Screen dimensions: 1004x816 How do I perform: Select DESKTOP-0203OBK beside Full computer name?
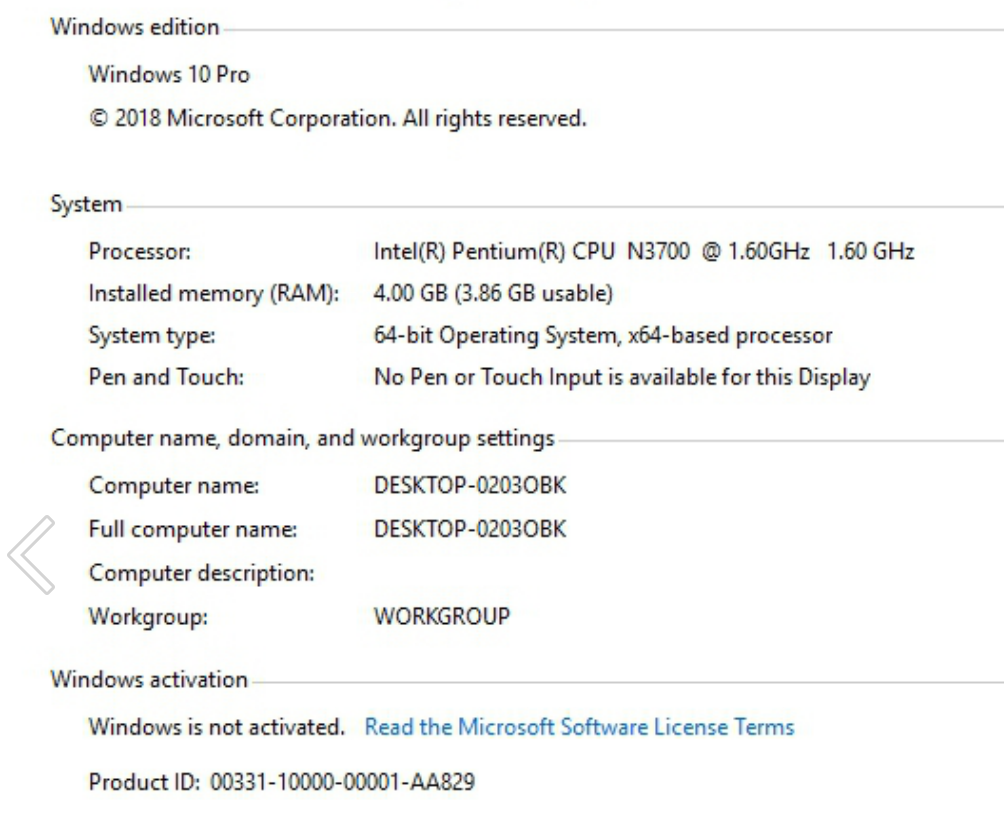(x=470, y=529)
